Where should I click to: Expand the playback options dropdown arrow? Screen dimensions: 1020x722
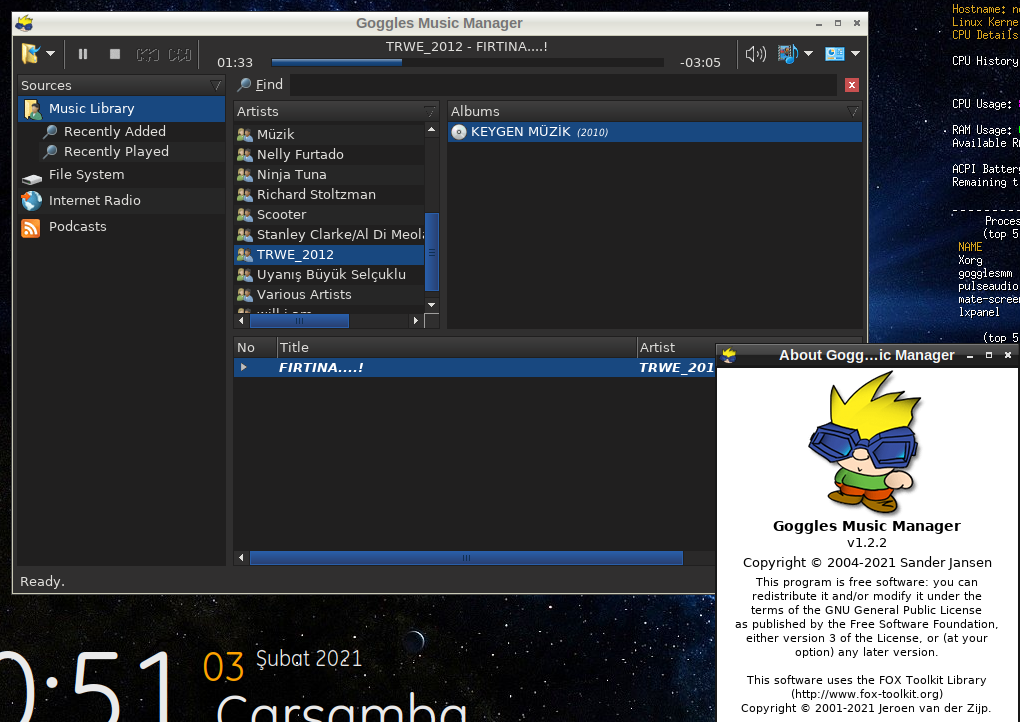click(x=809, y=53)
